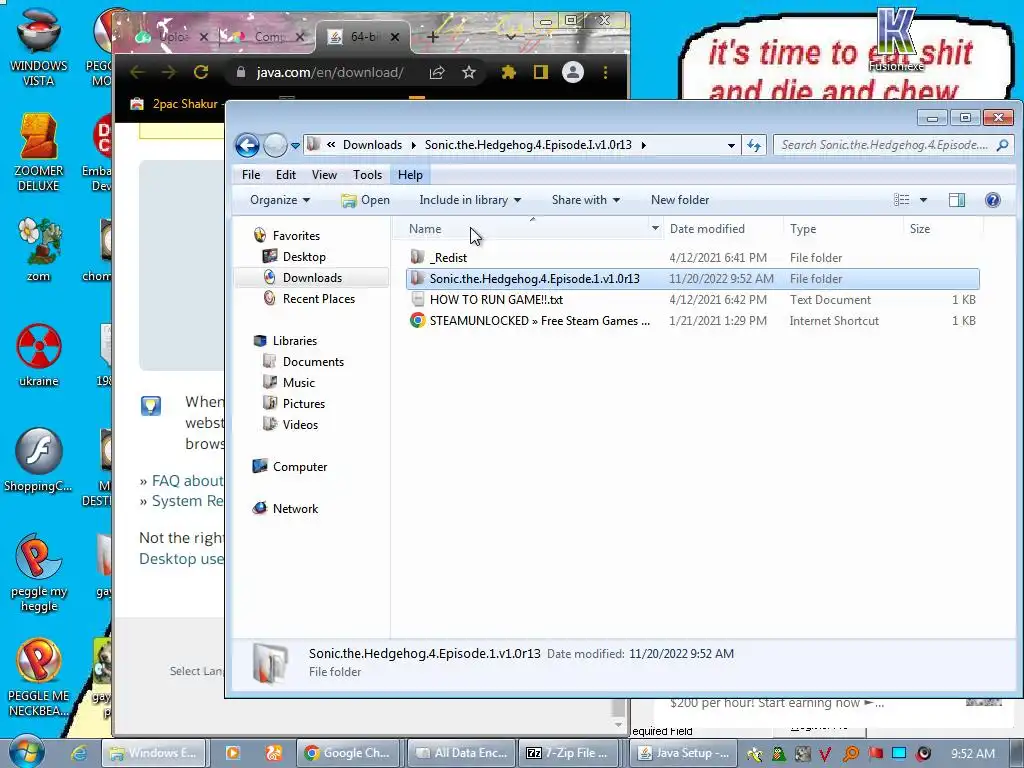Select Sonic.the.Hedgehog.4.Episode.1.v1.0r13 folder row
The image size is (1024, 768).
692,278
